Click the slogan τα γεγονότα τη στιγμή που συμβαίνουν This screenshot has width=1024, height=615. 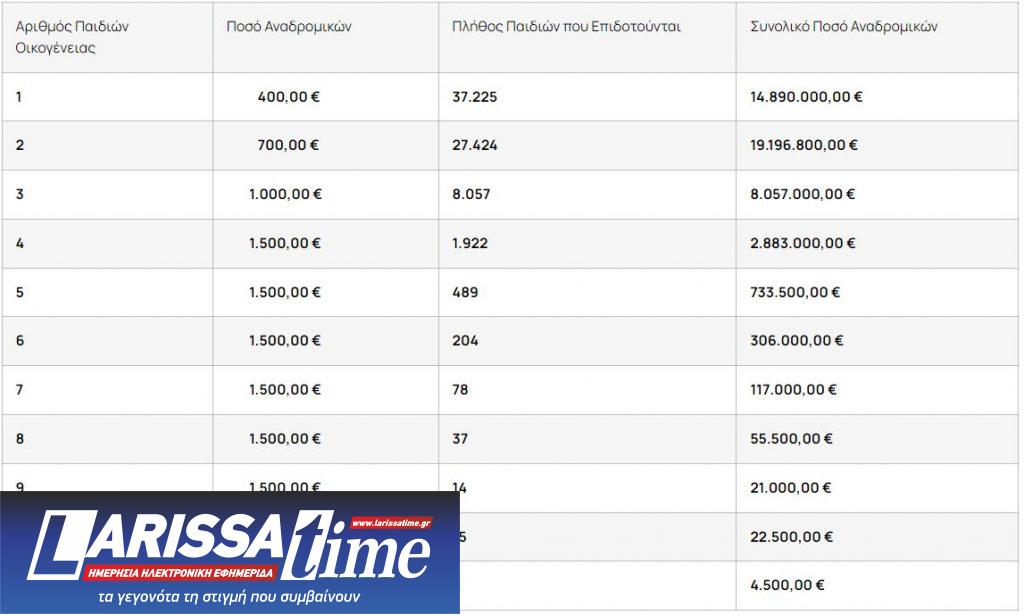(229, 597)
